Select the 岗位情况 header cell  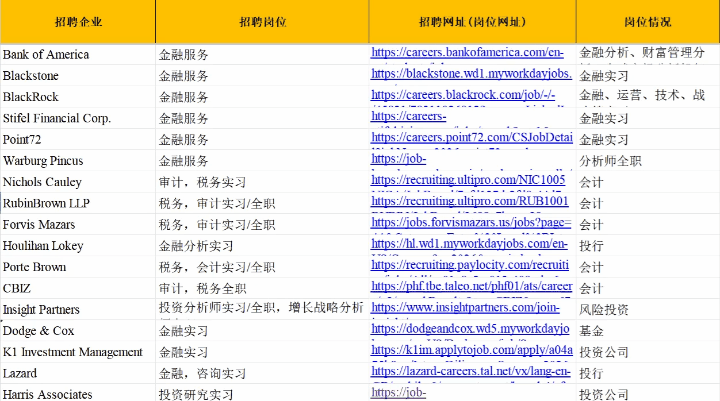[x=648, y=22]
